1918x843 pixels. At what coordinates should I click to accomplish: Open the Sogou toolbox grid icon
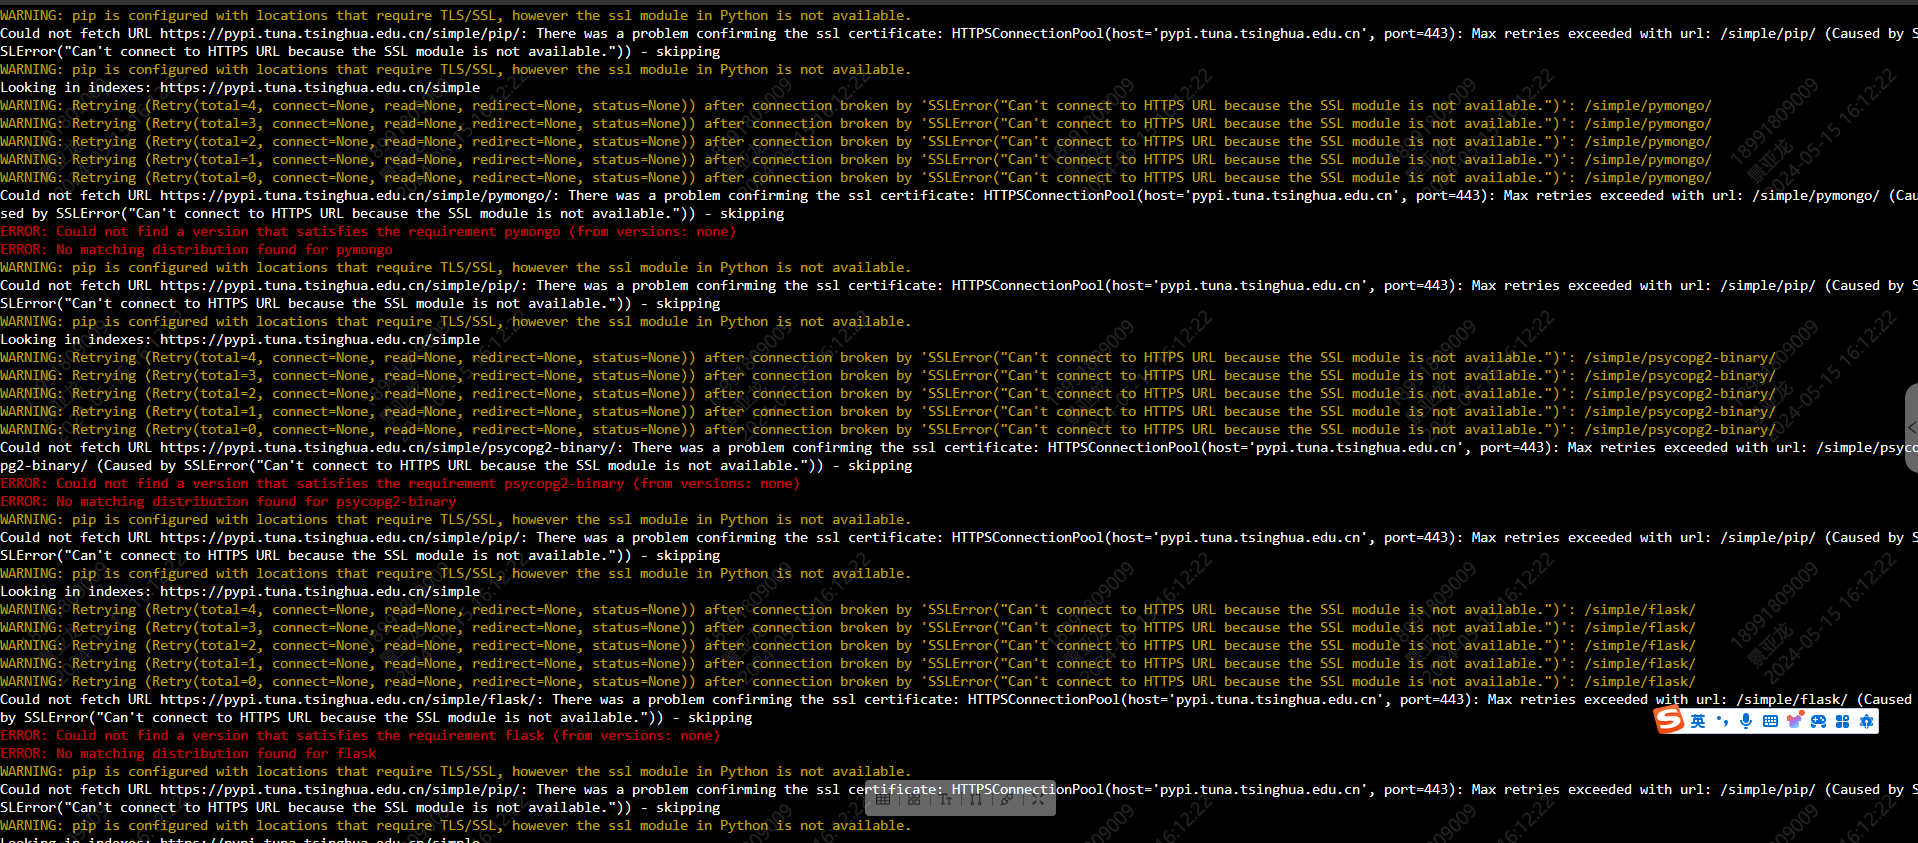1842,721
